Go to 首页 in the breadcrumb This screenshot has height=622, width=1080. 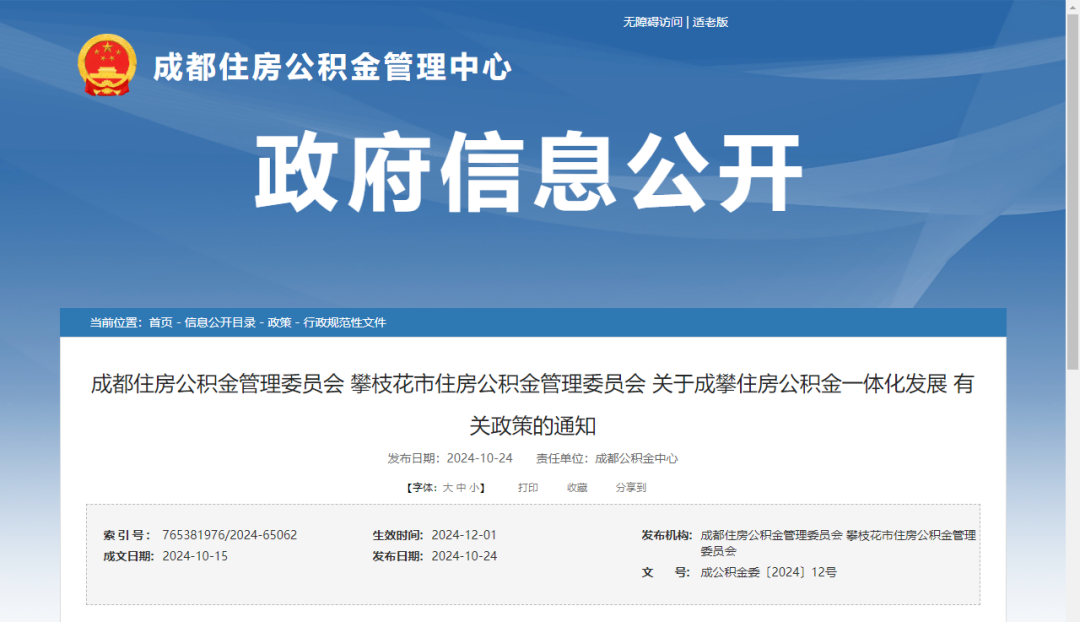[x=160, y=322]
